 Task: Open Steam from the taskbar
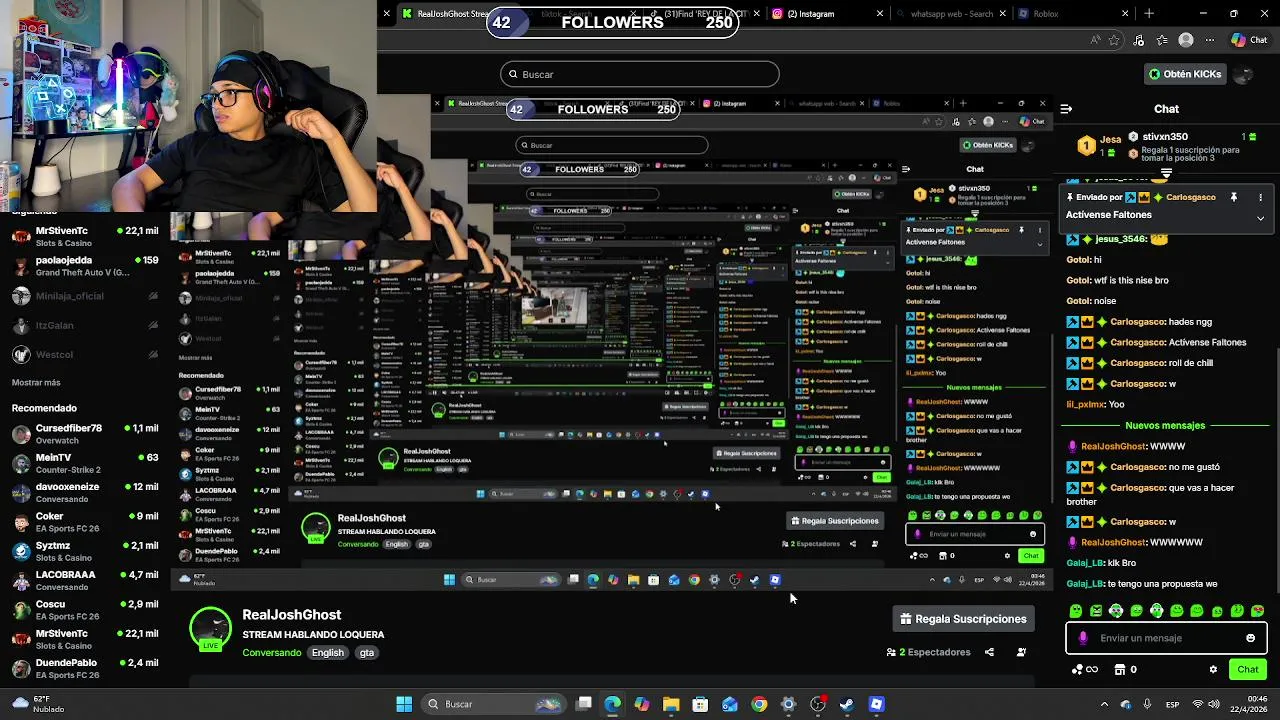tap(847, 704)
